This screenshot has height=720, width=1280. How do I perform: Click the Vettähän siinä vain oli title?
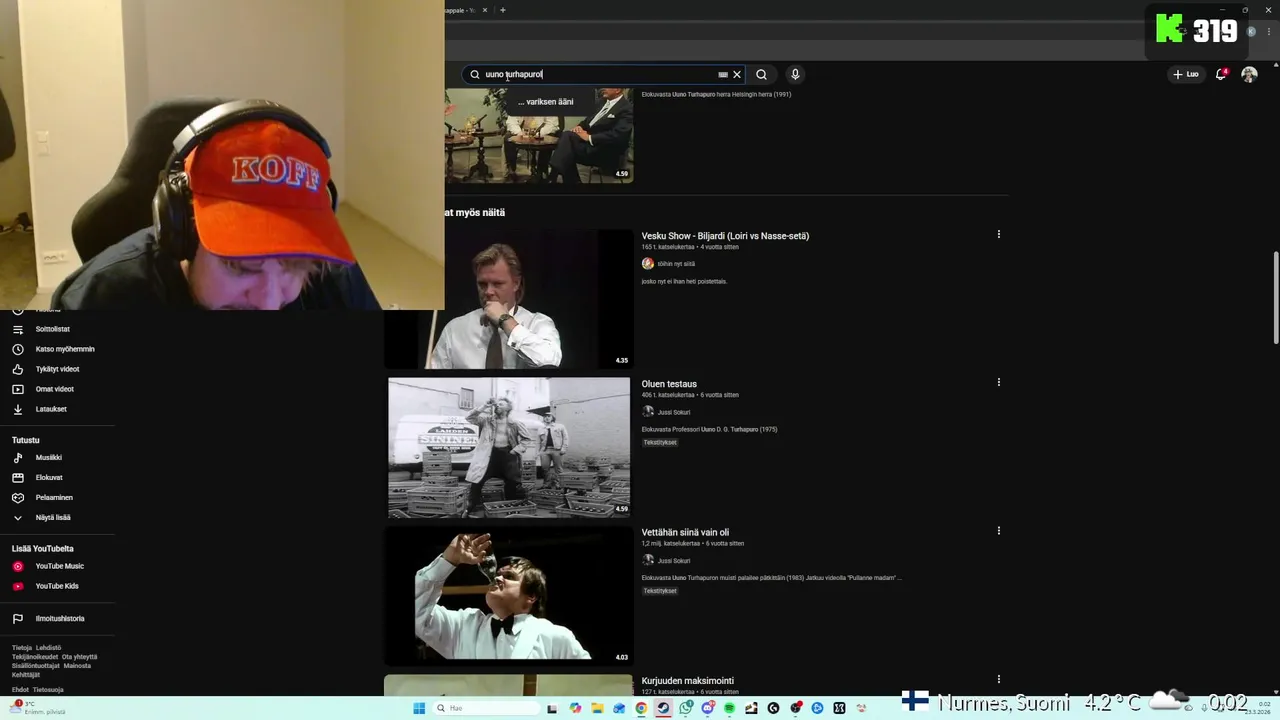click(685, 532)
